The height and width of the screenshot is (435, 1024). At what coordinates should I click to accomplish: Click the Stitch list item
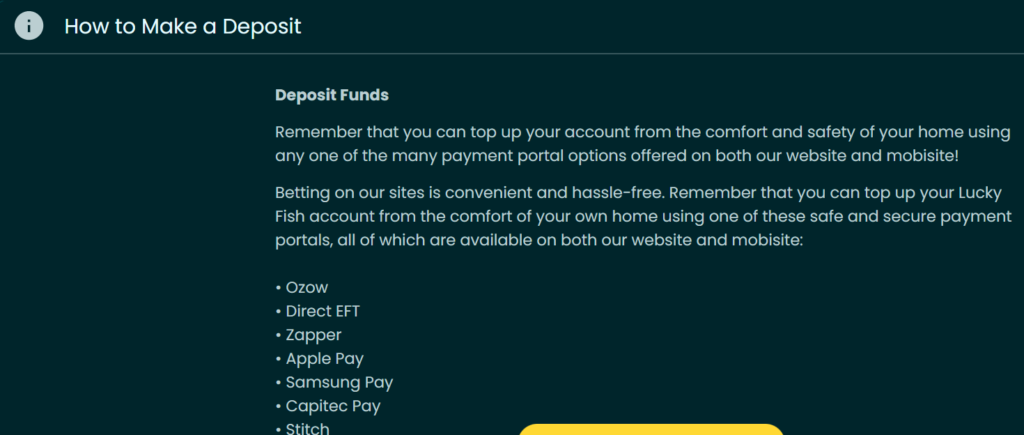pyautogui.click(x=308, y=429)
